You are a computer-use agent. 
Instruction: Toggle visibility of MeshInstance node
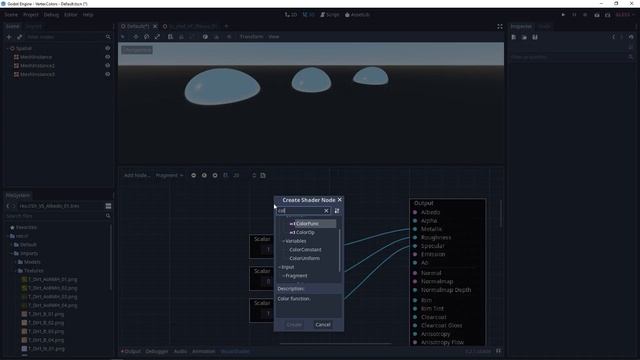[108, 57]
